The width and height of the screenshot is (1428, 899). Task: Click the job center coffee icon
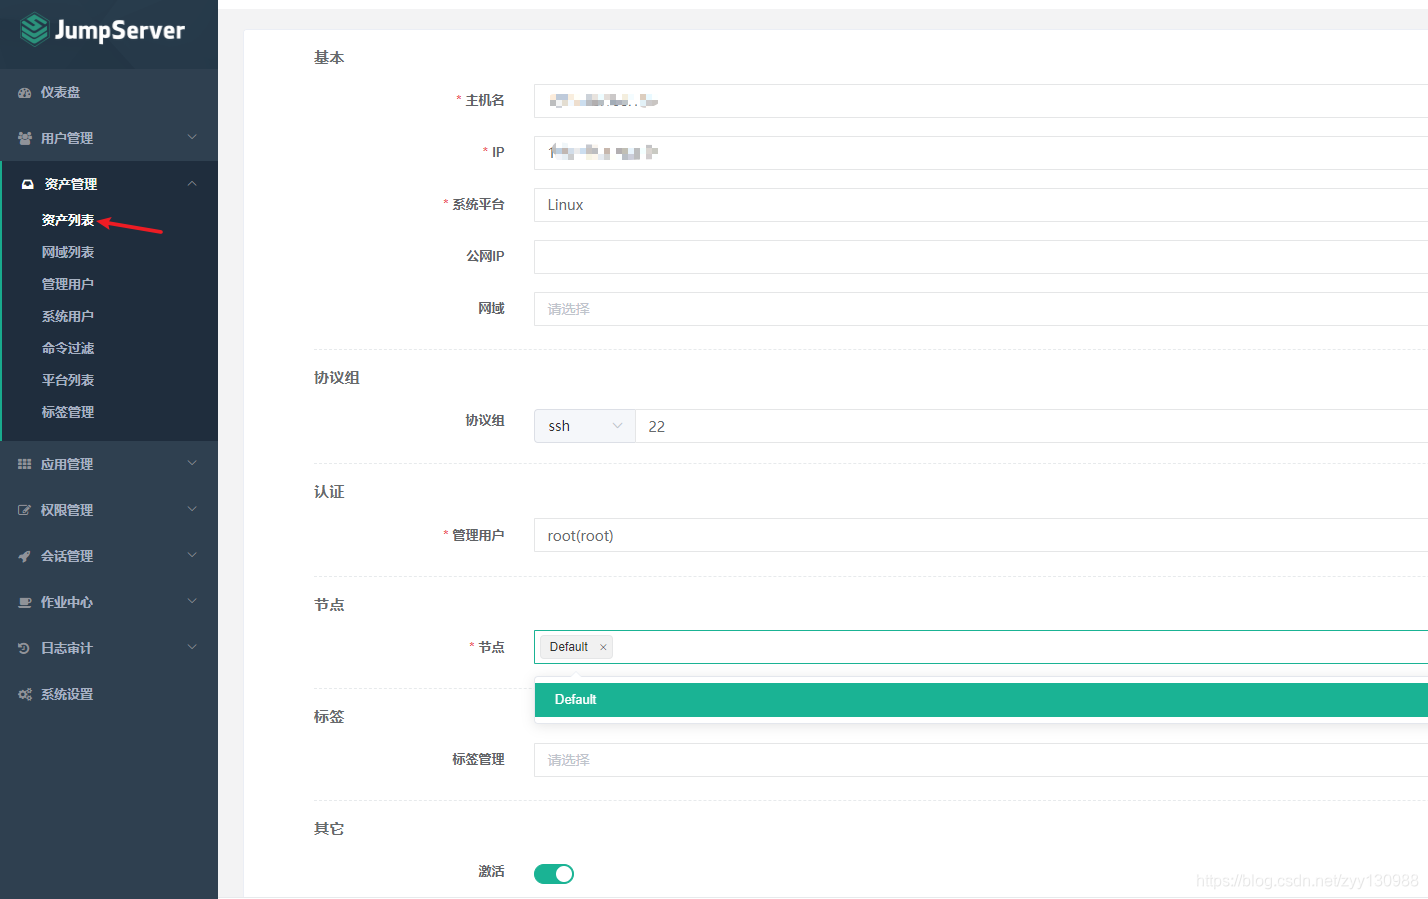click(25, 603)
